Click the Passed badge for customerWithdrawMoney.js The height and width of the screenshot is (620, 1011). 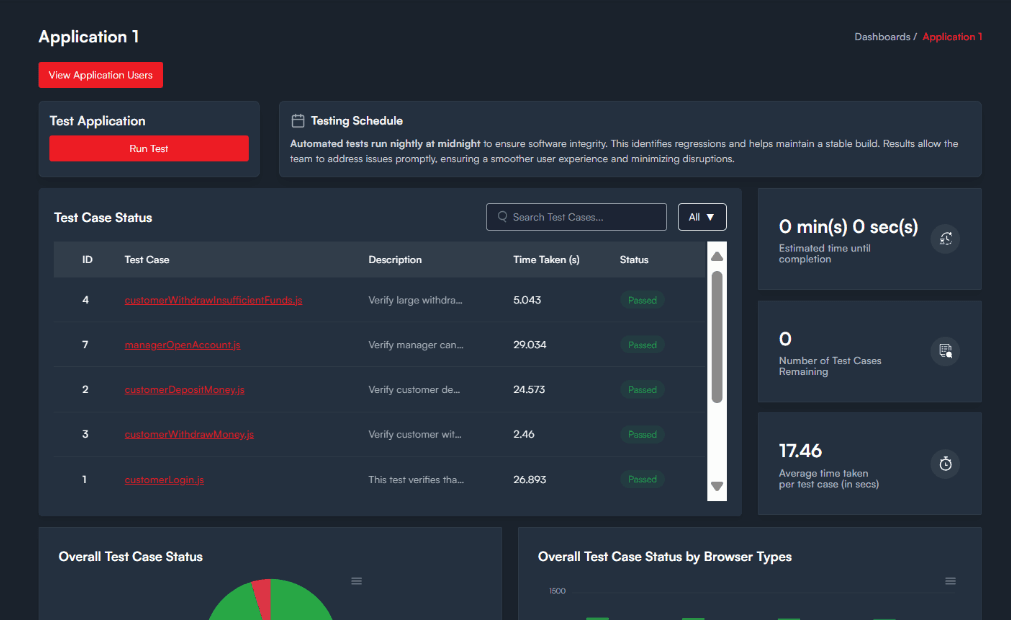click(x=642, y=434)
